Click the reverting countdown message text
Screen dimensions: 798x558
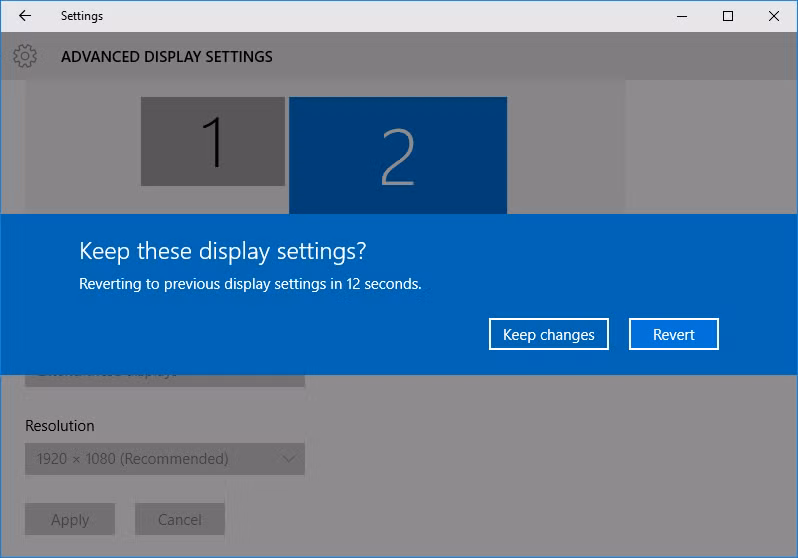[250, 284]
